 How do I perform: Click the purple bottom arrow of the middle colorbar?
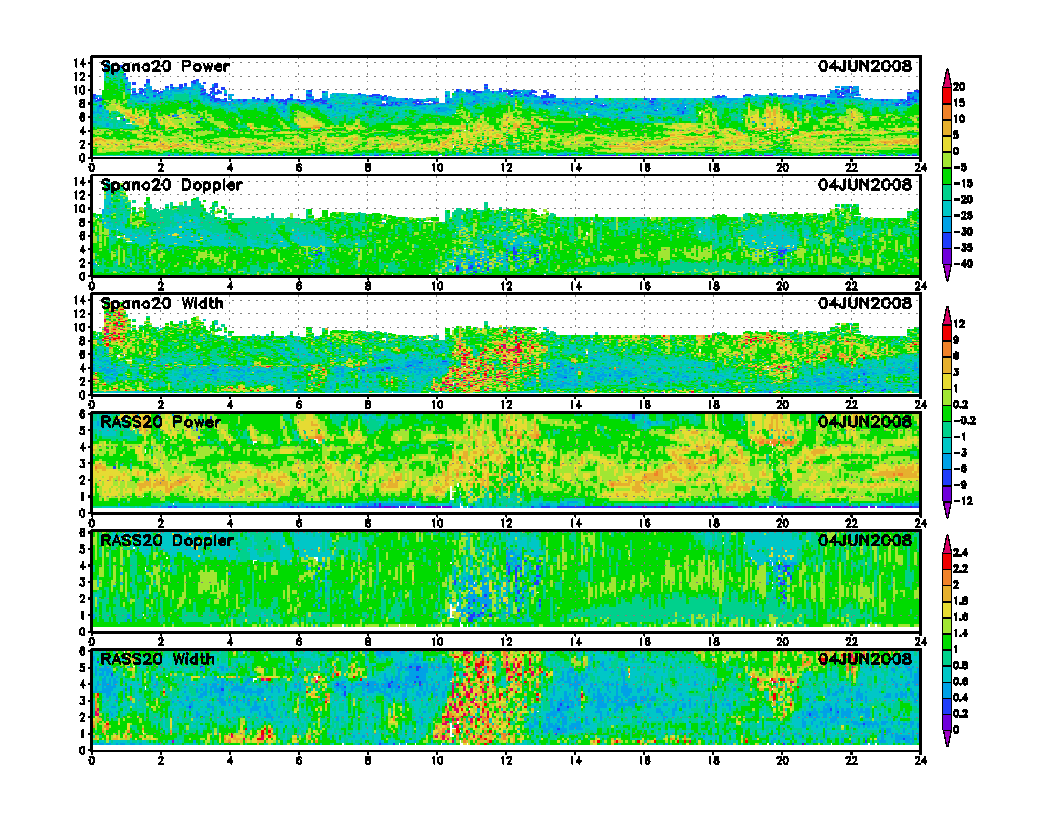946,513
